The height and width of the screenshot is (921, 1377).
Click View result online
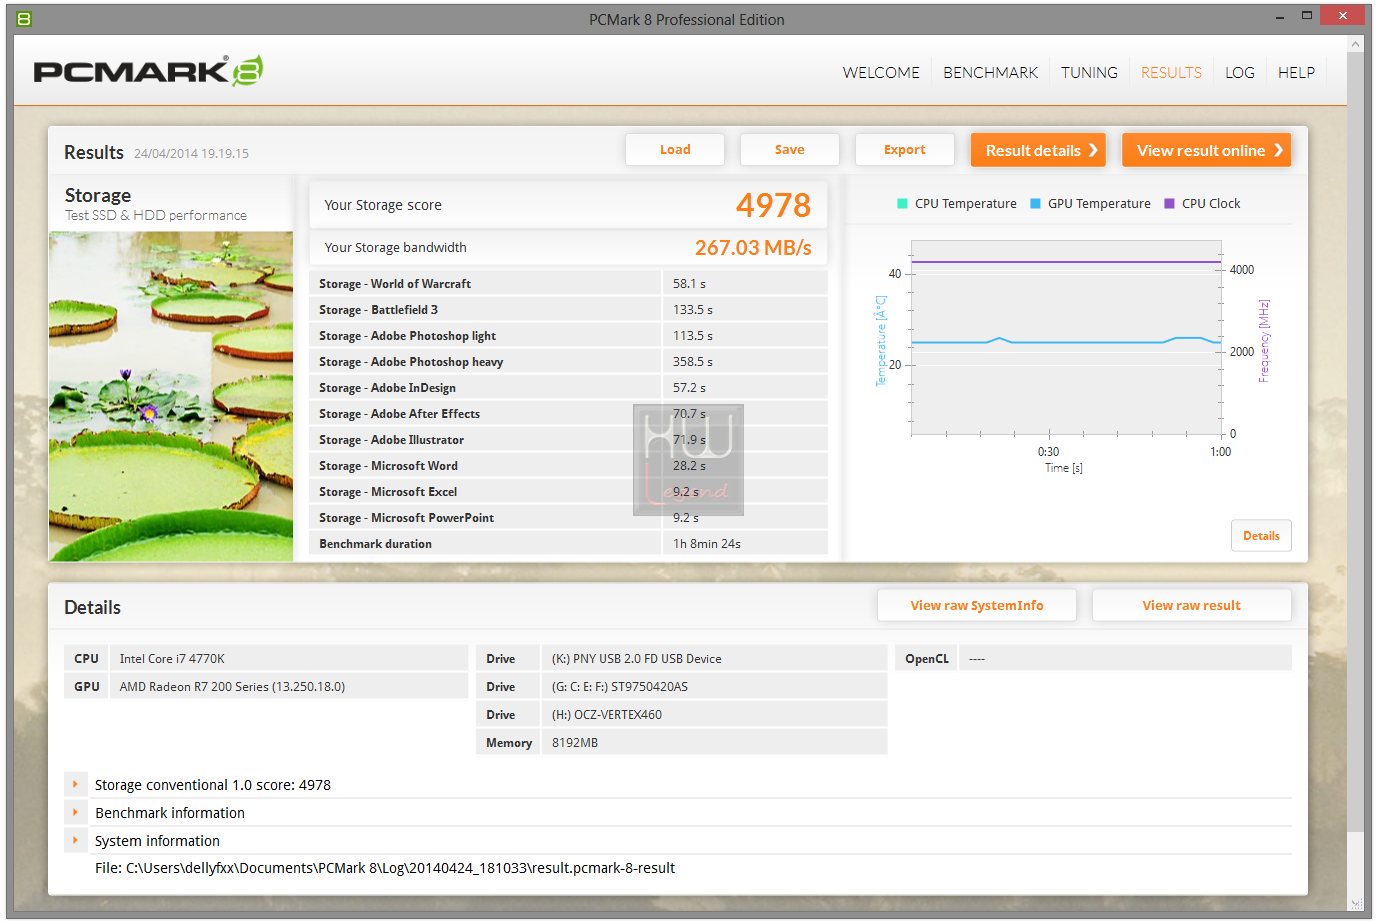(1206, 150)
